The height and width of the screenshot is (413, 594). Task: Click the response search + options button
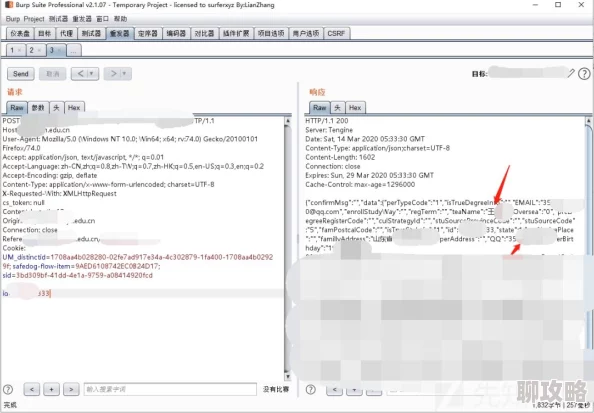354,389
